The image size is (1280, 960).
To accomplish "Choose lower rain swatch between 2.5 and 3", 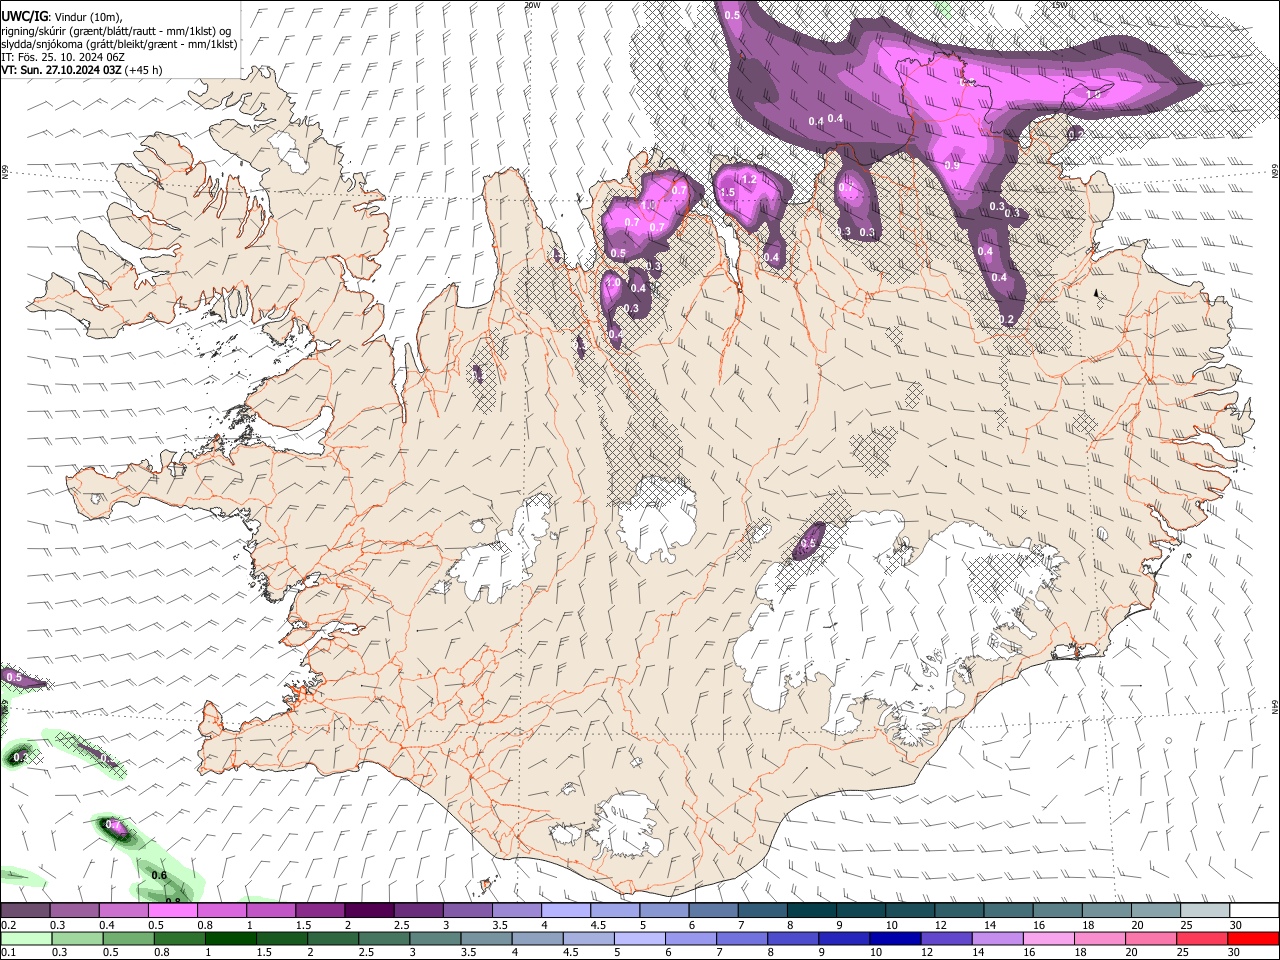I will click(384, 938).
